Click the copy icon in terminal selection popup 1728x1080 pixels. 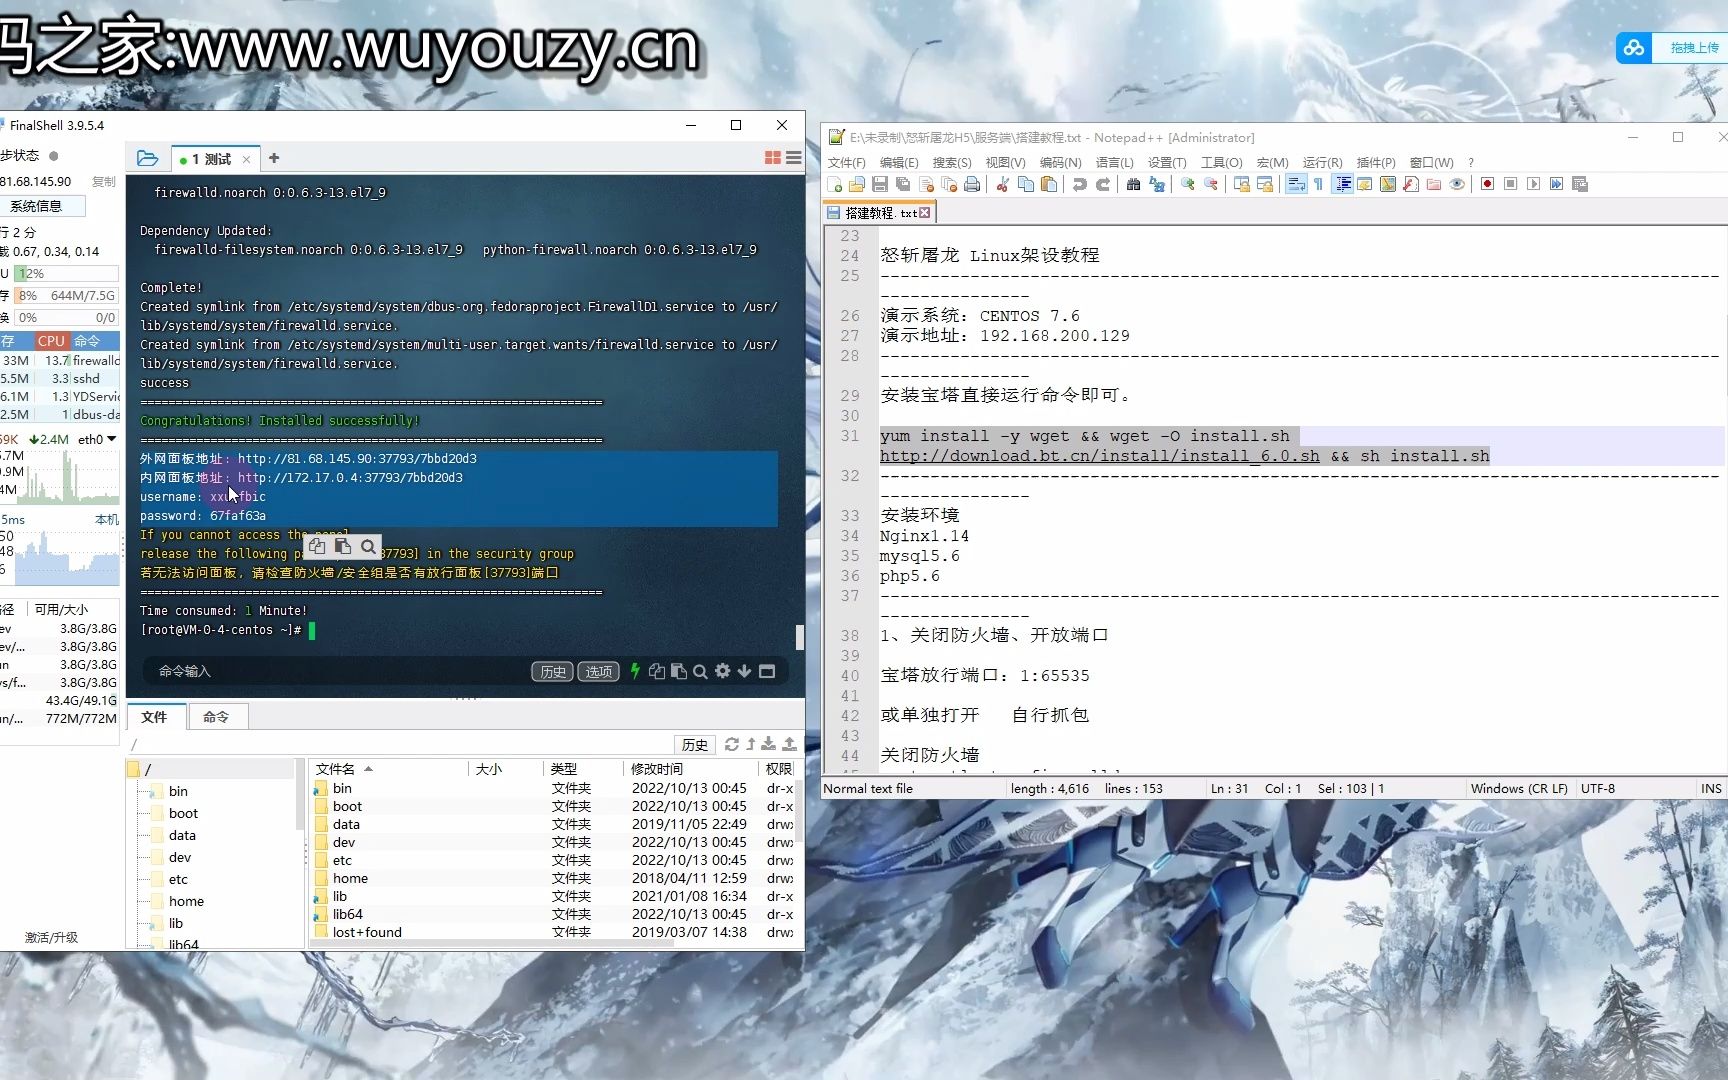(317, 546)
